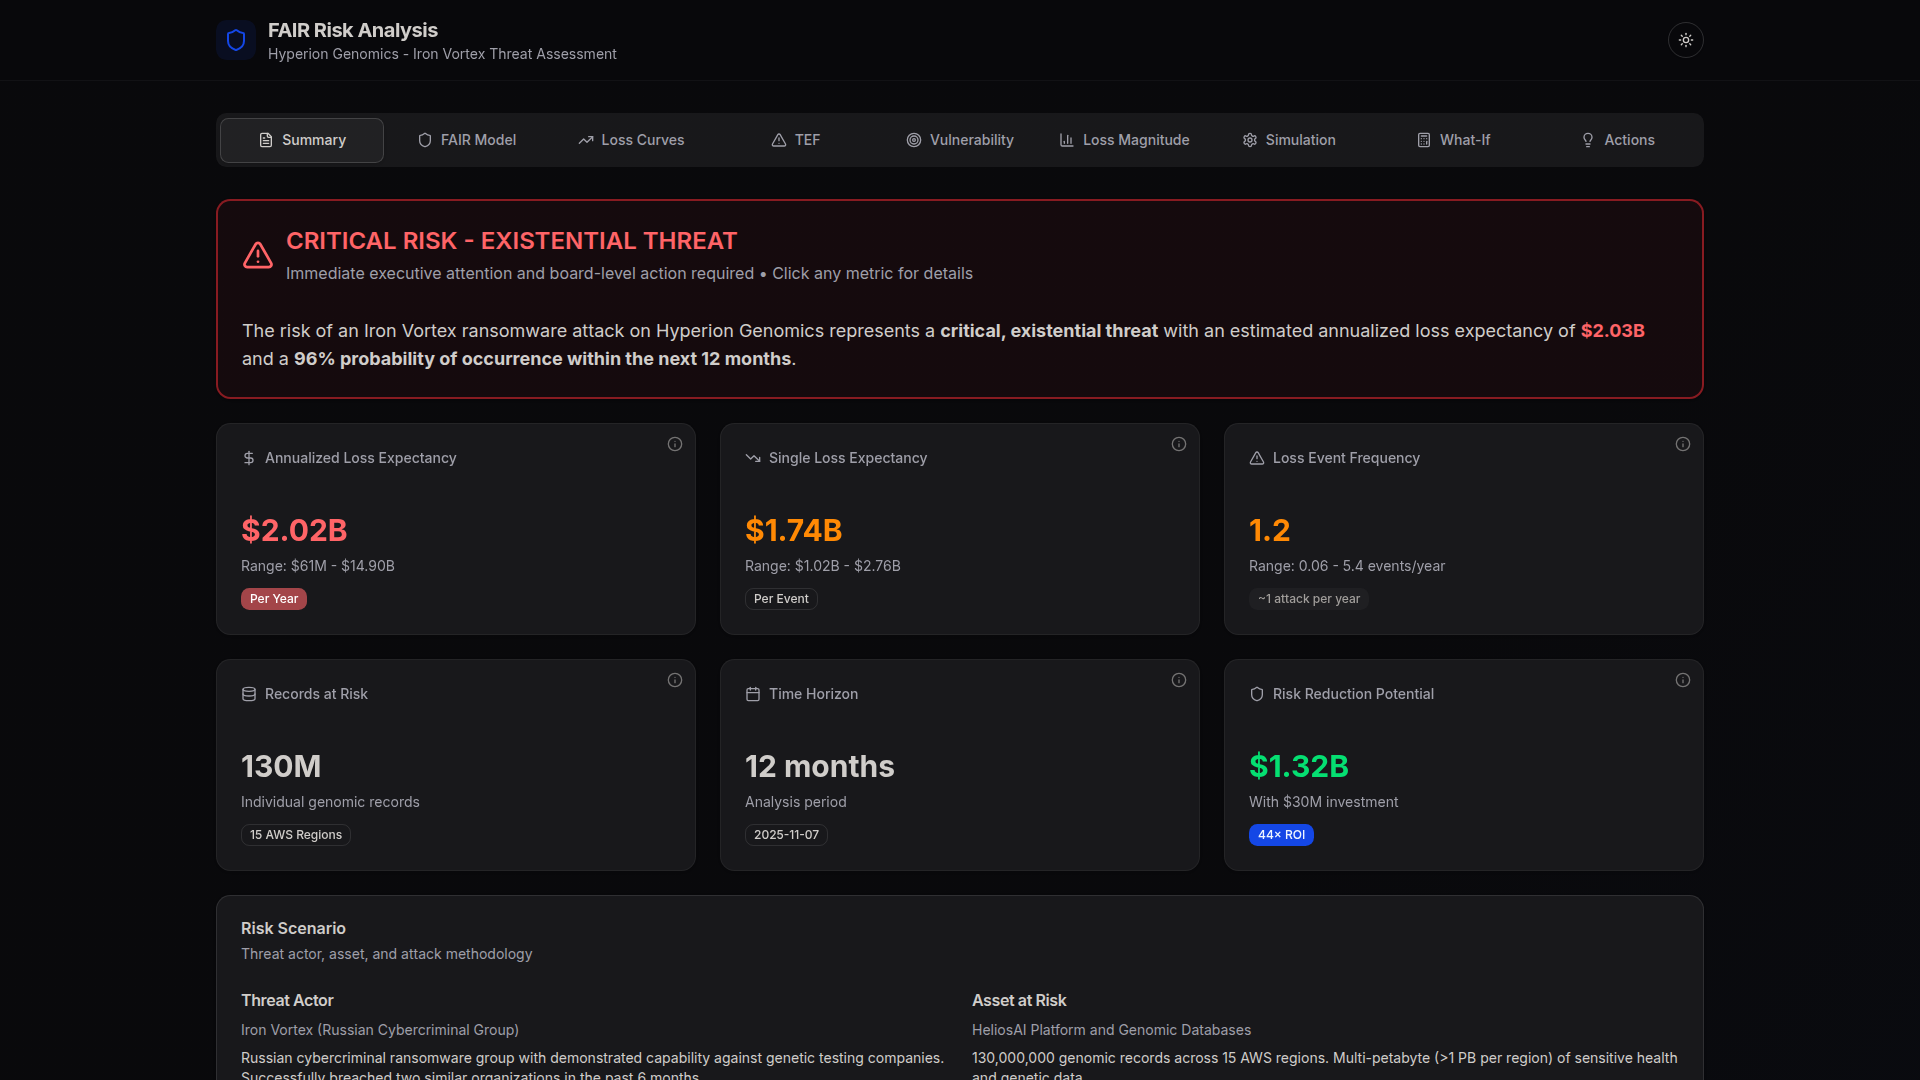The image size is (1920, 1080).
Task: Click the info icon on Time Horizon card
Action: [x=1178, y=680]
